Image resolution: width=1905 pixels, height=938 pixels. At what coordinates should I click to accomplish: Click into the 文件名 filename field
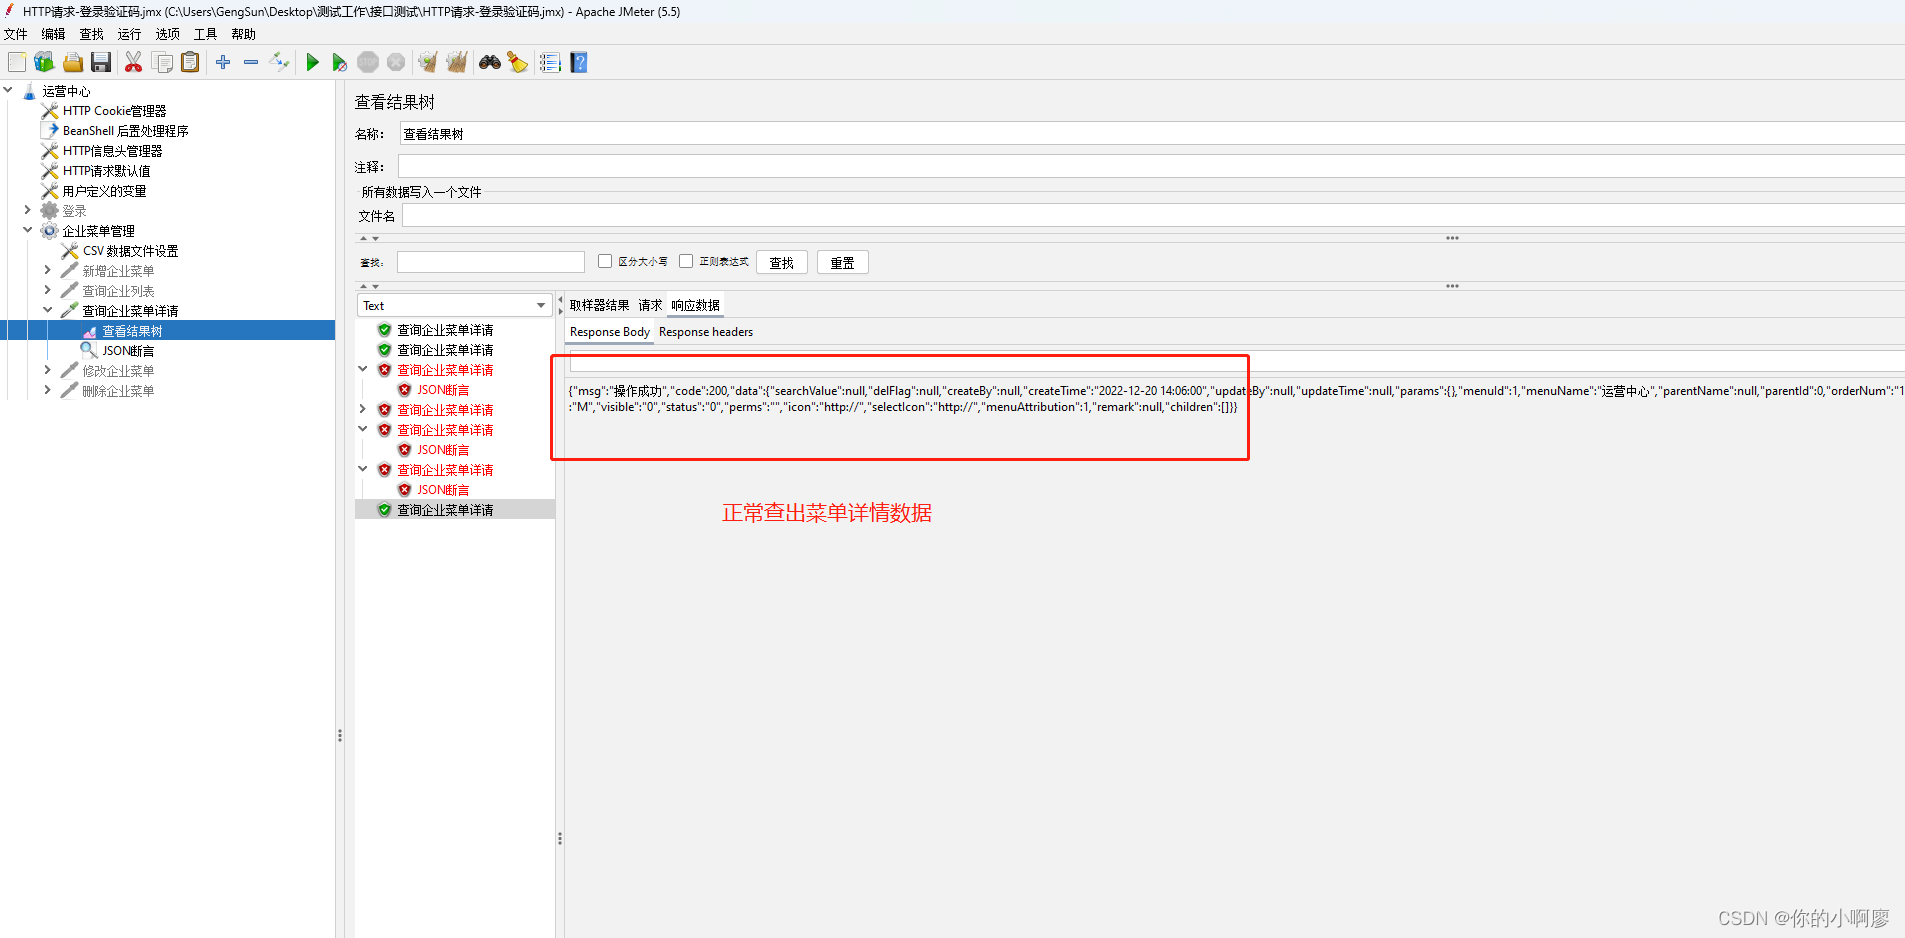coord(1153,215)
